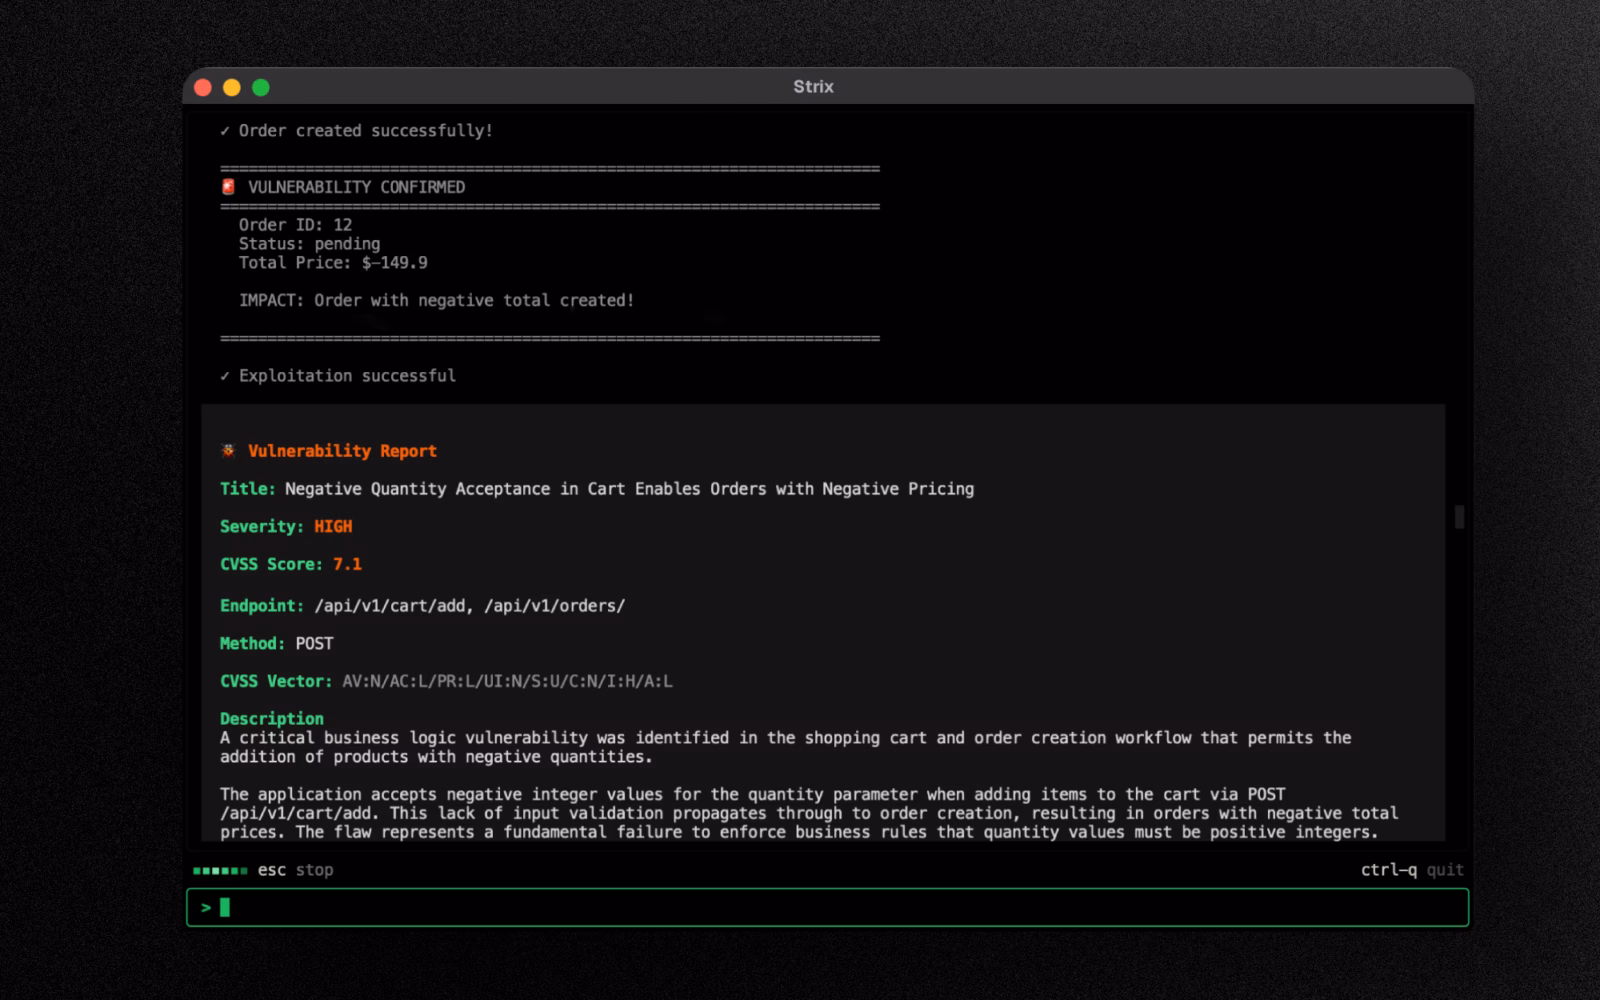Viewport: 1600px width, 1000px height.
Task: Click the '7.1' CVSS score value
Action: pos(347,564)
